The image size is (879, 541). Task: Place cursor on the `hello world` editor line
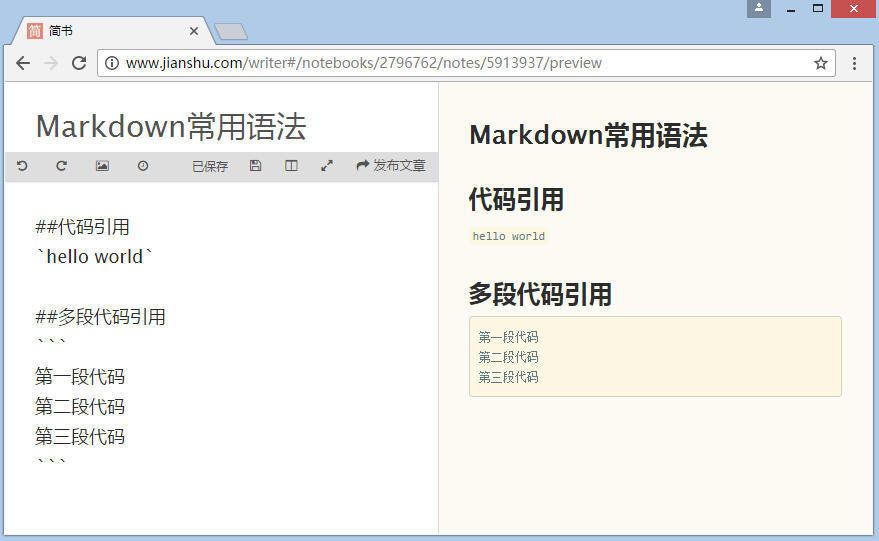pyautogui.click(x=94, y=257)
